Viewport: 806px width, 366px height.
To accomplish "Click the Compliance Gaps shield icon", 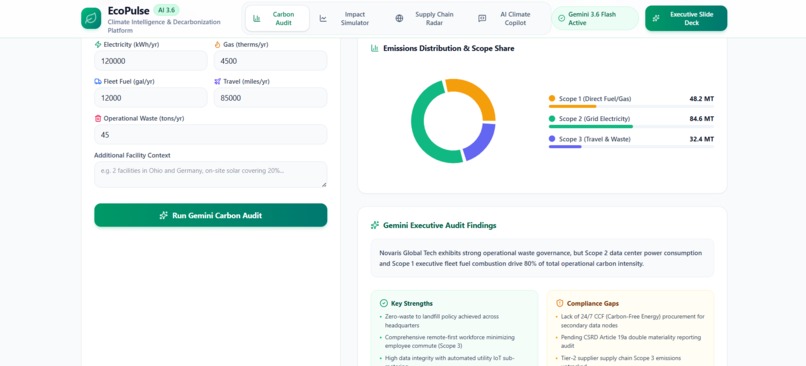I will coord(560,303).
